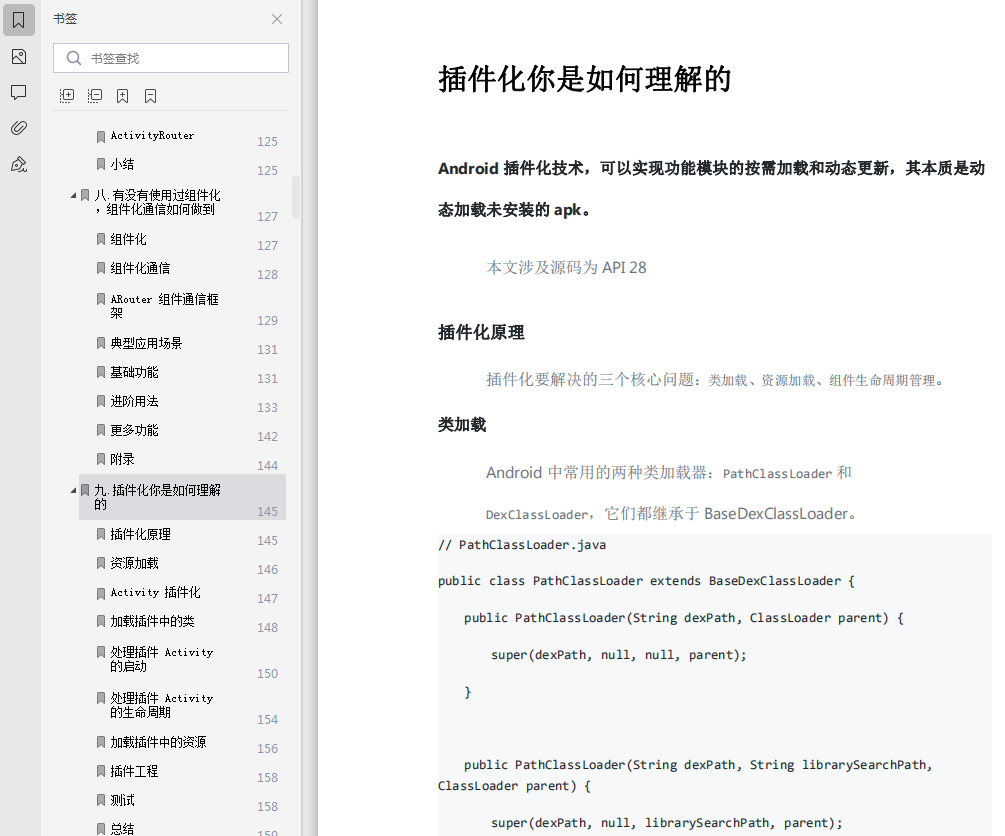
Task: Open the attachments paperclip icon
Action: pos(19,128)
